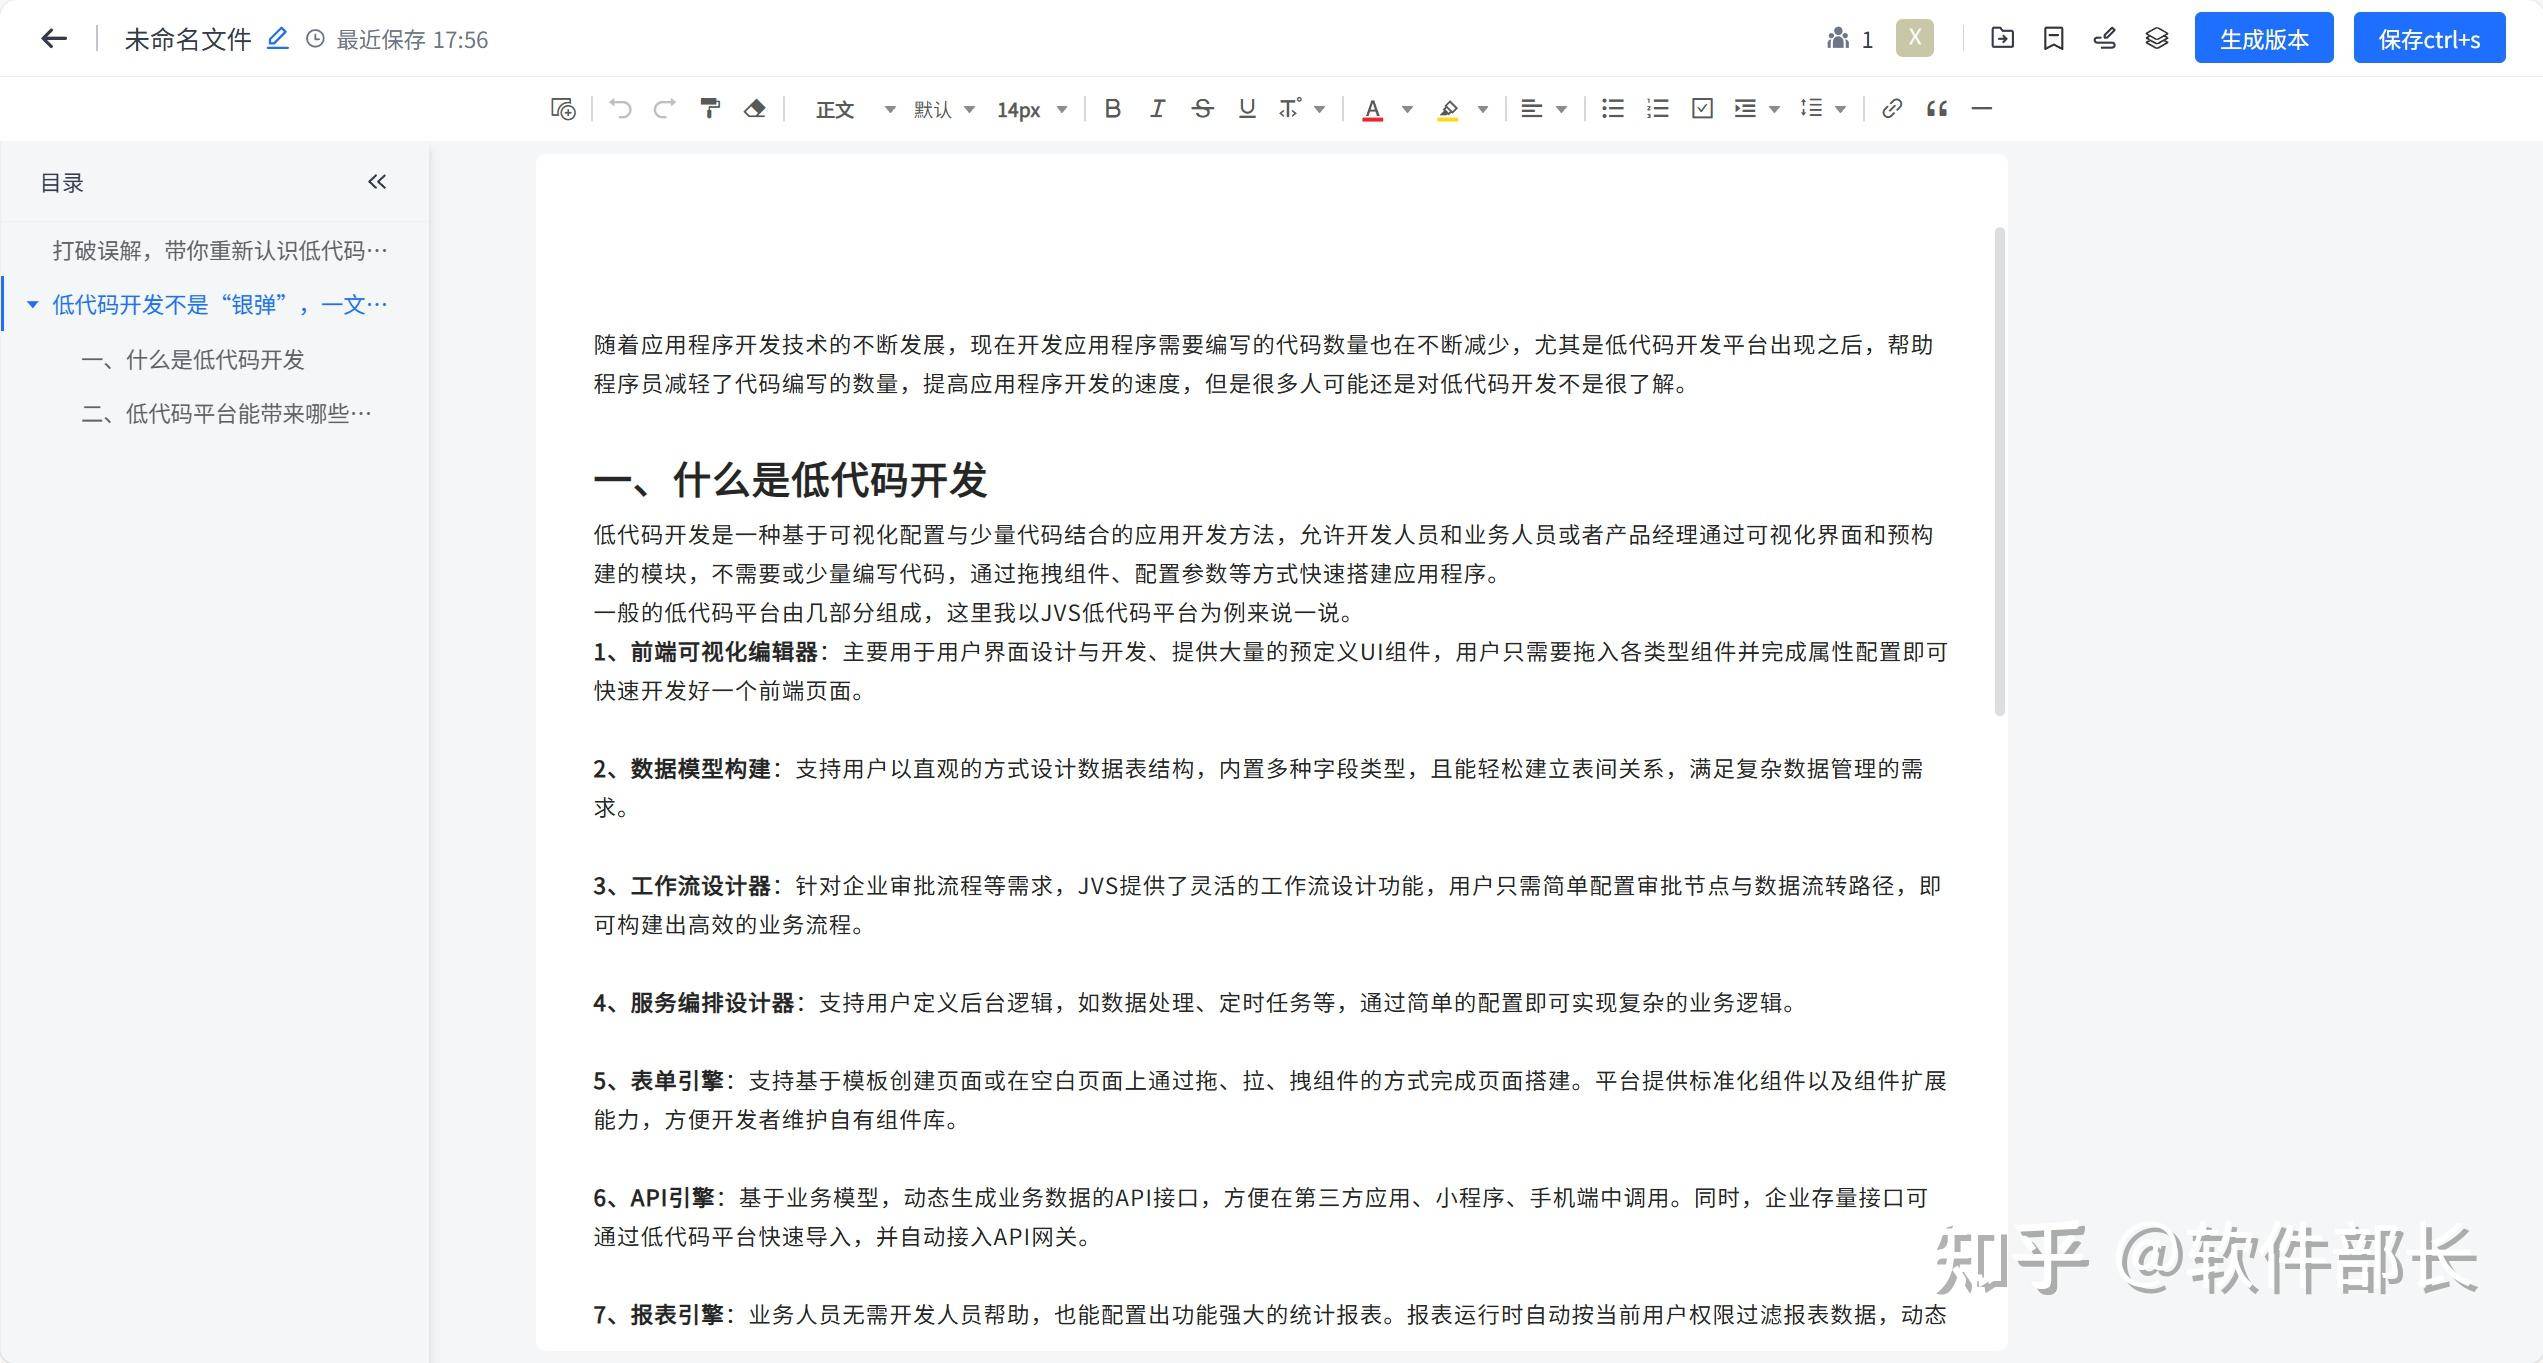Collapse the 目录 outline panel
The height and width of the screenshot is (1363, 2543).
coord(377,182)
